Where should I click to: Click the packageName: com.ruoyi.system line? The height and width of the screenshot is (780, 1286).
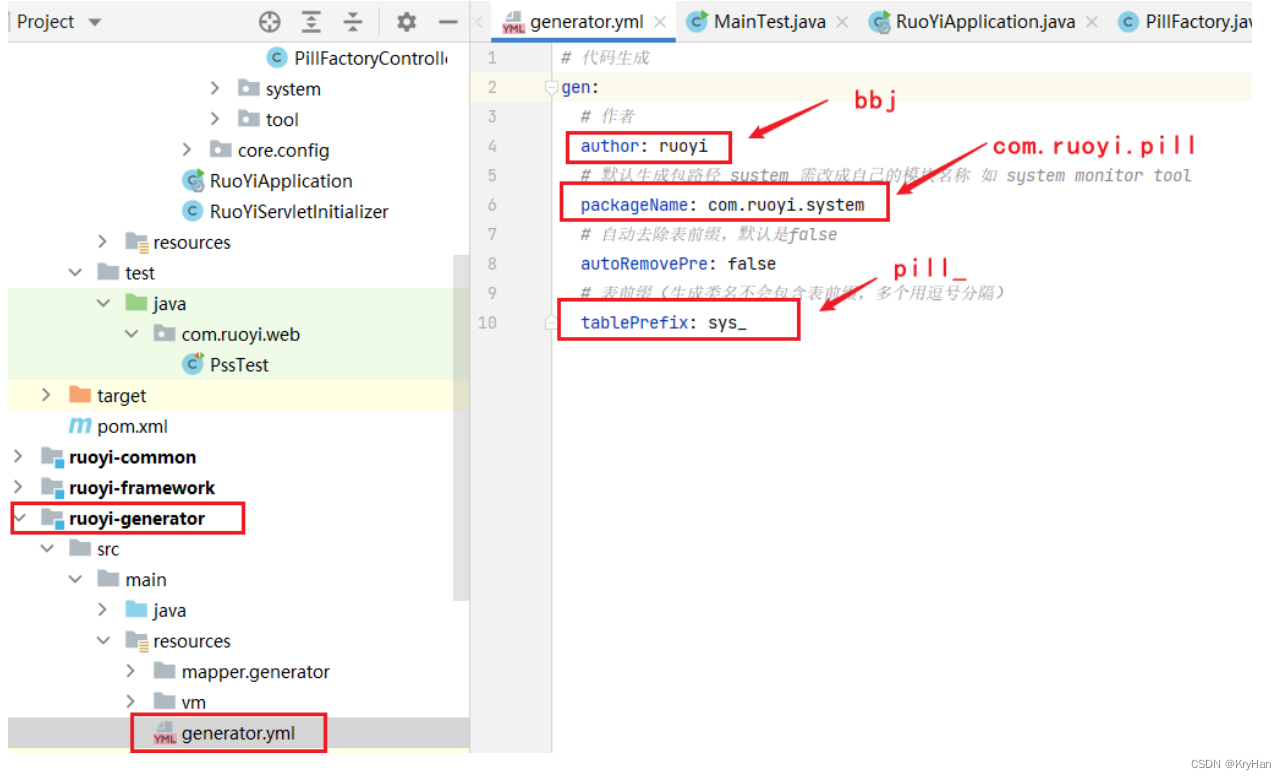click(722, 205)
